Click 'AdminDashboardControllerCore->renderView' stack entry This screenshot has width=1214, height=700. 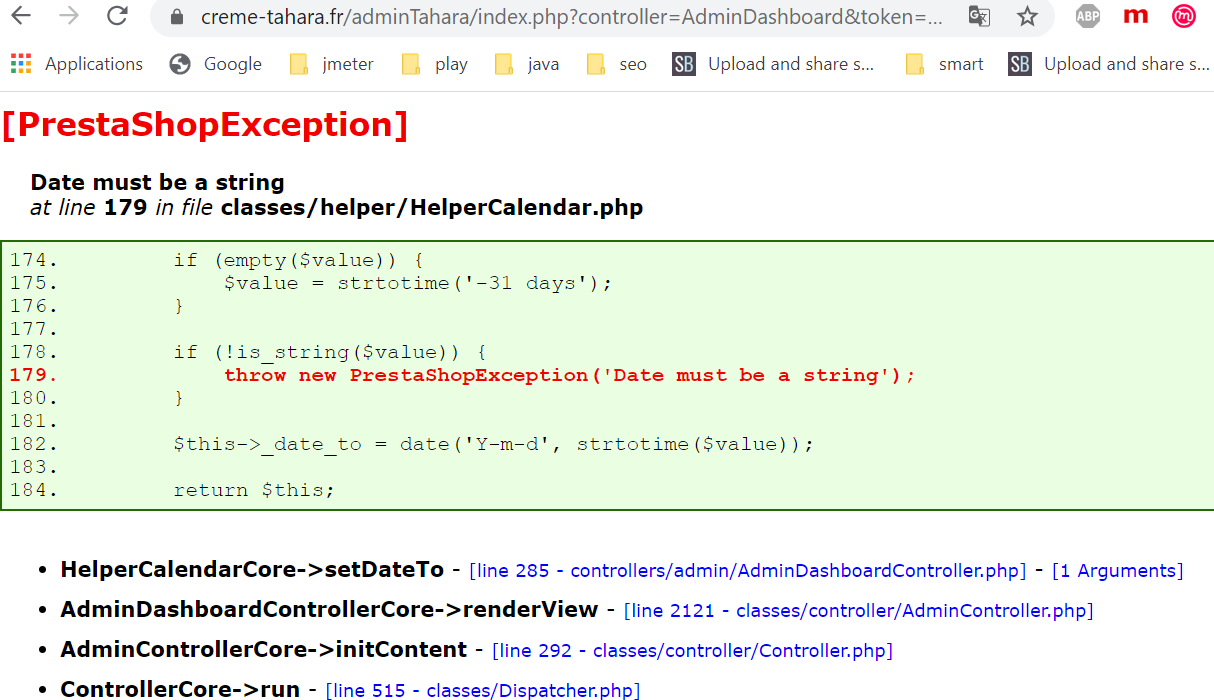[329, 610]
